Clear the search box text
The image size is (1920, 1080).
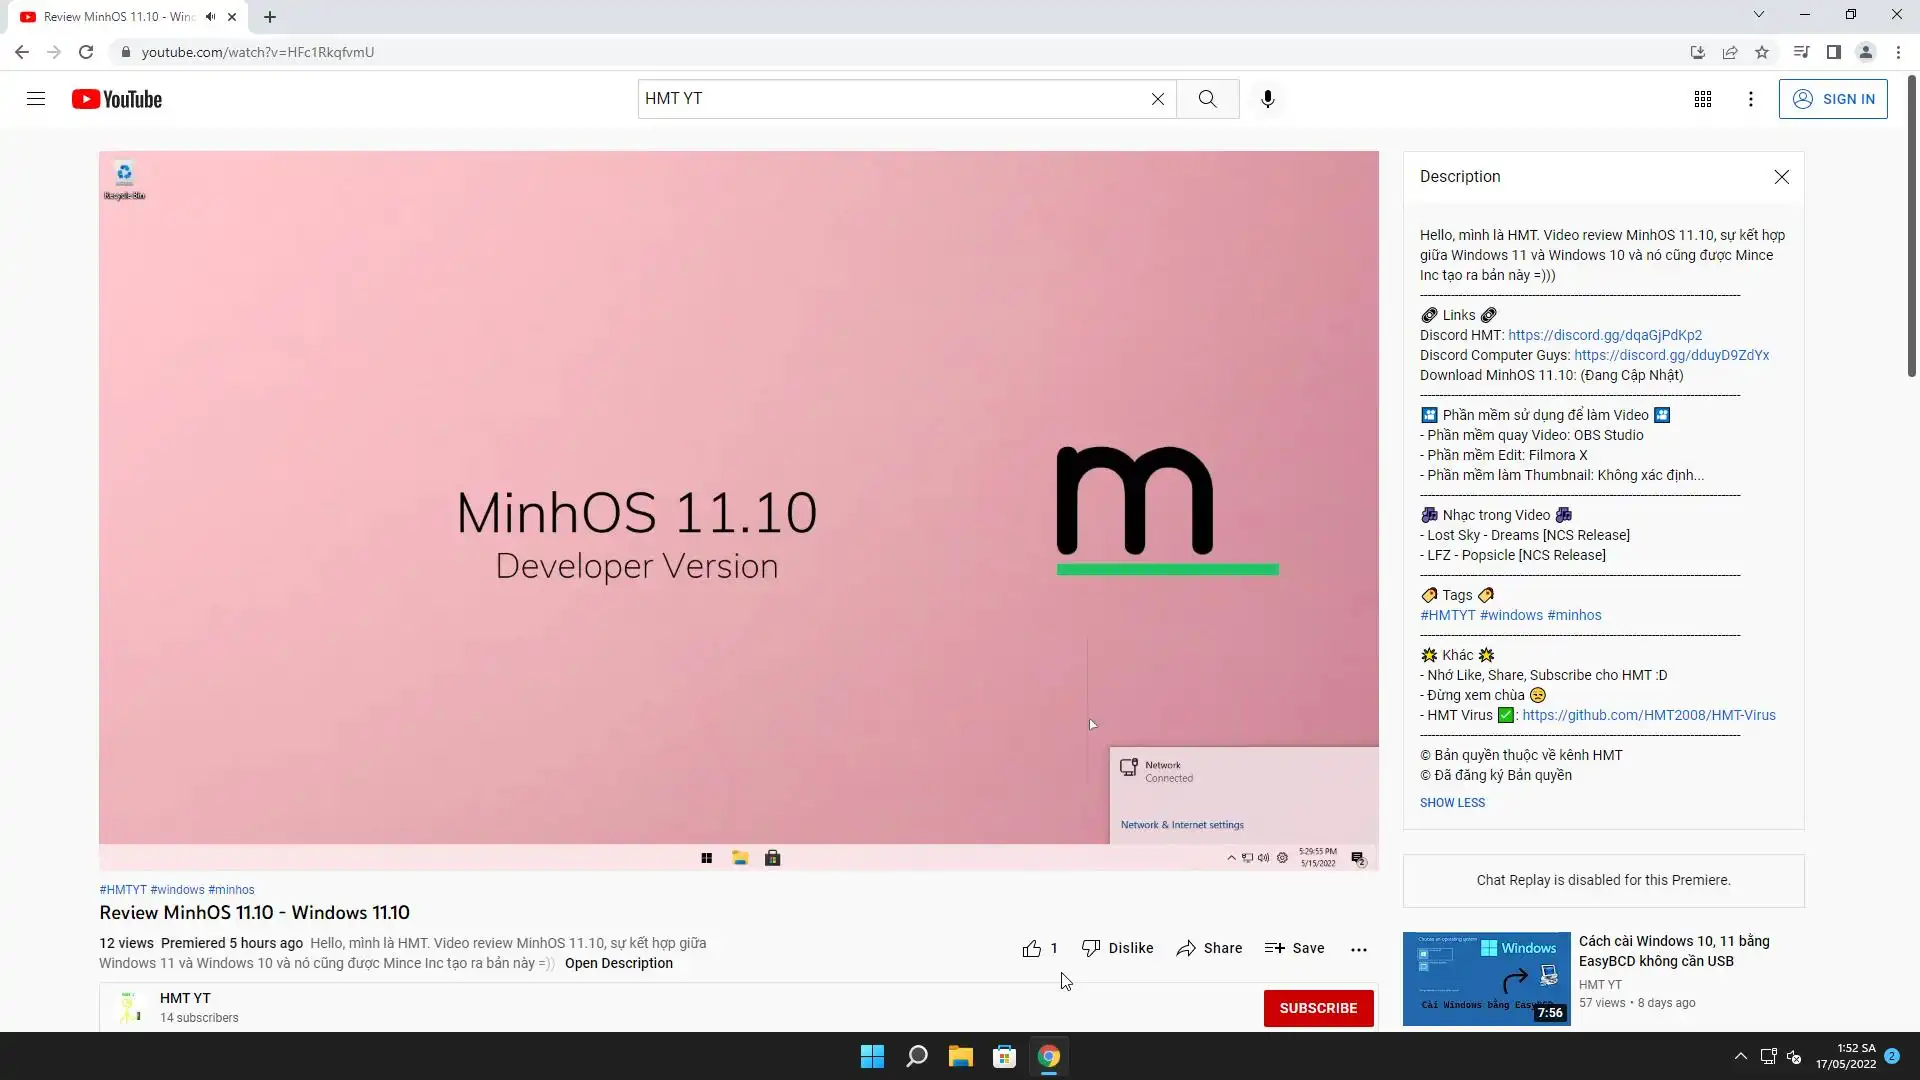1157,99
